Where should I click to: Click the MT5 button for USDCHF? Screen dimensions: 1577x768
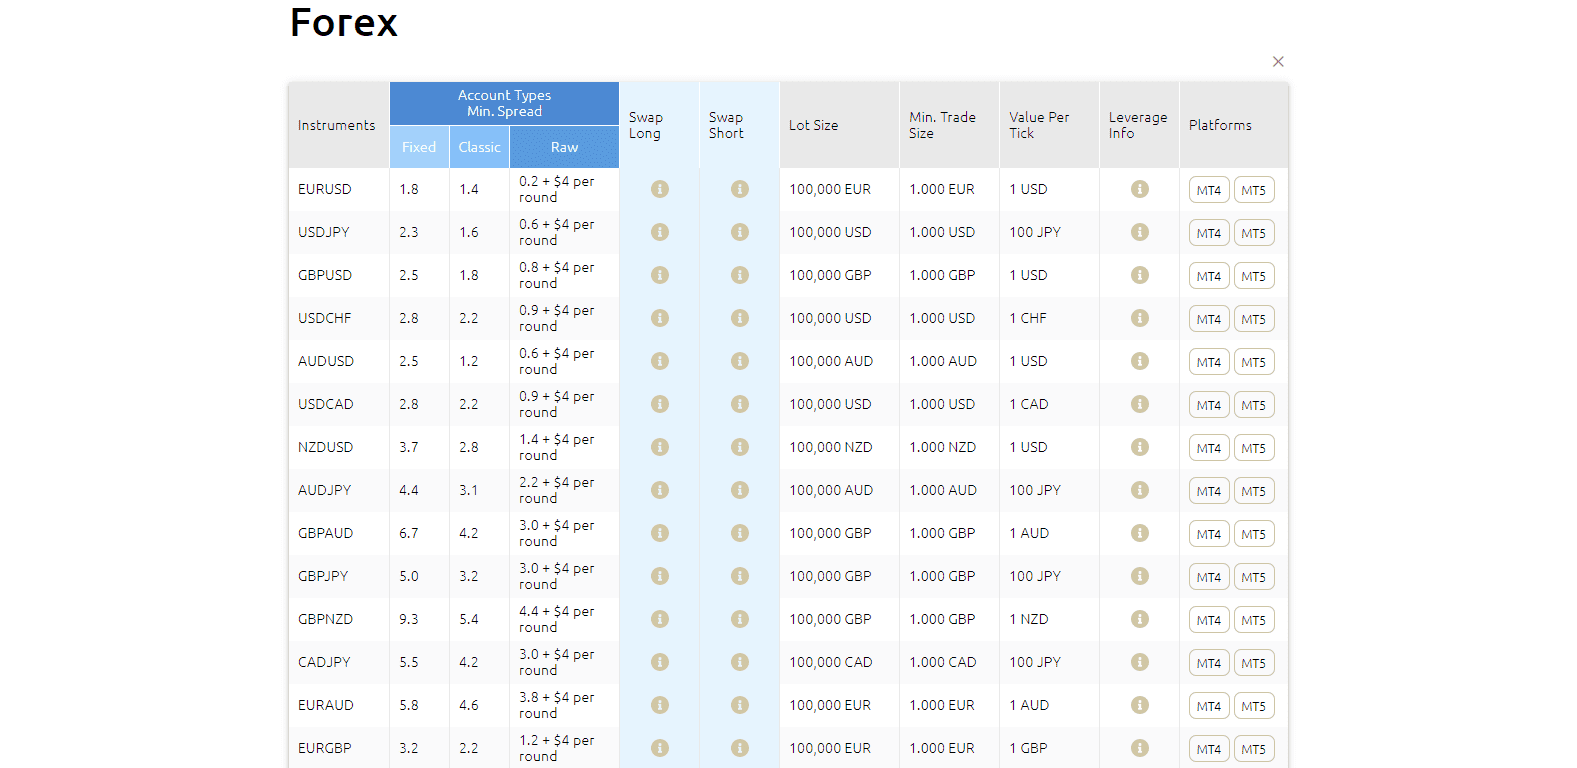pos(1253,319)
